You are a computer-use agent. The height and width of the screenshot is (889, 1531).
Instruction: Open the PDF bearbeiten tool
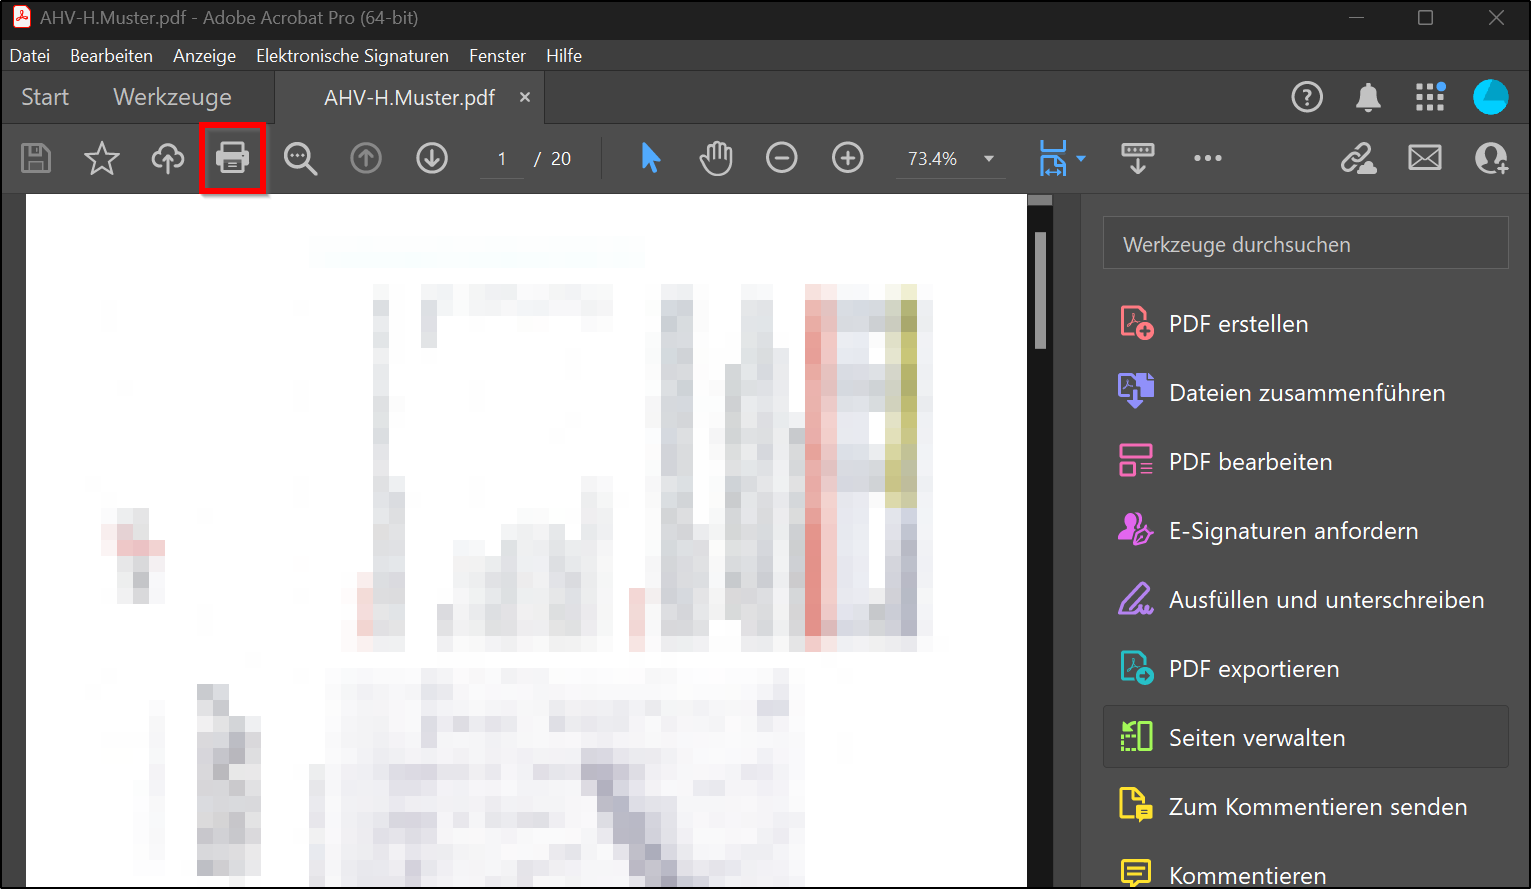1250,462
